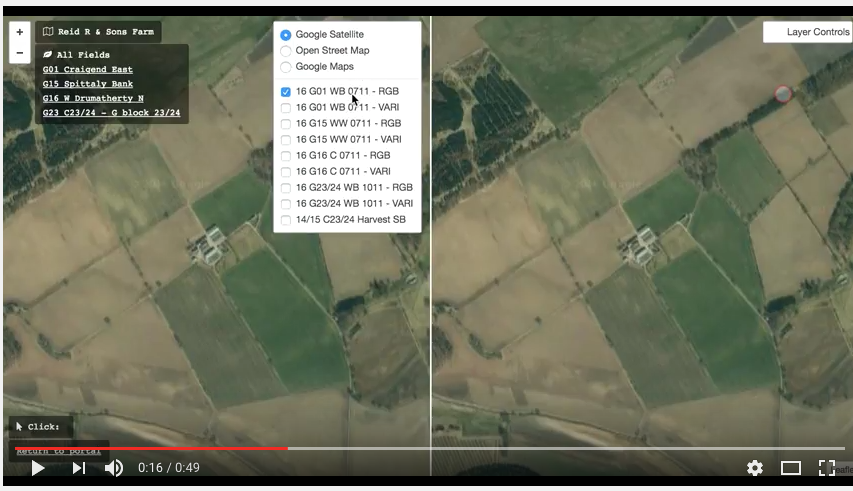Open the G23 C23/24 - G block link
Image resolution: width=853 pixels, height=491 pixels.
tap(112, 113)
